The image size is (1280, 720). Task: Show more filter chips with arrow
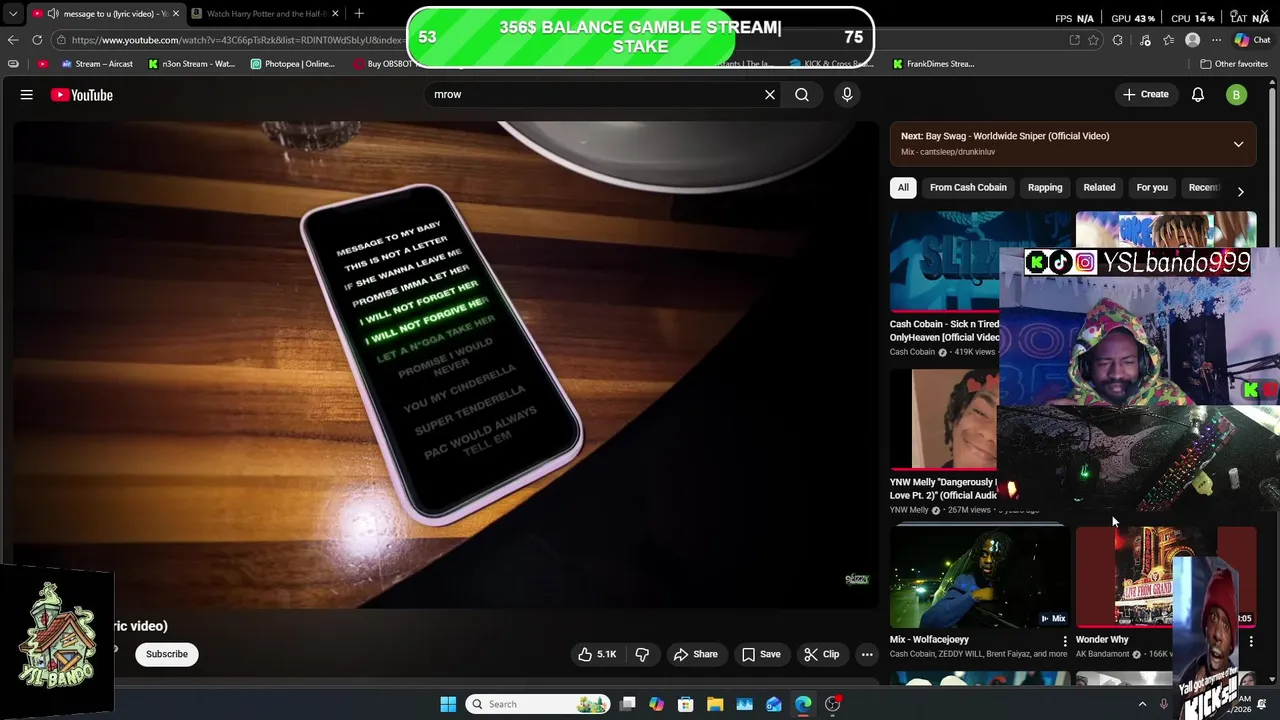(1240, 191)
